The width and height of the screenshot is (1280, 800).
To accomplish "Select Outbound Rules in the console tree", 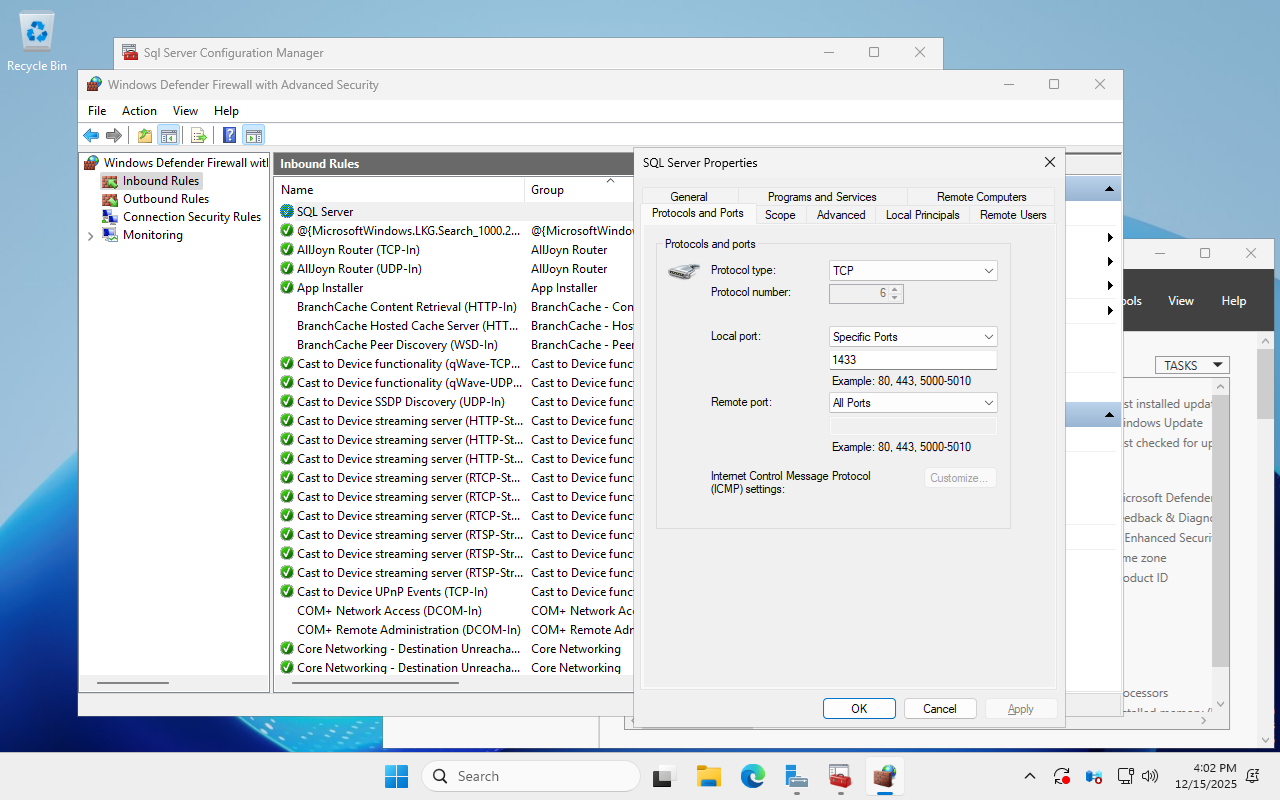I will (x=165, y=198).
